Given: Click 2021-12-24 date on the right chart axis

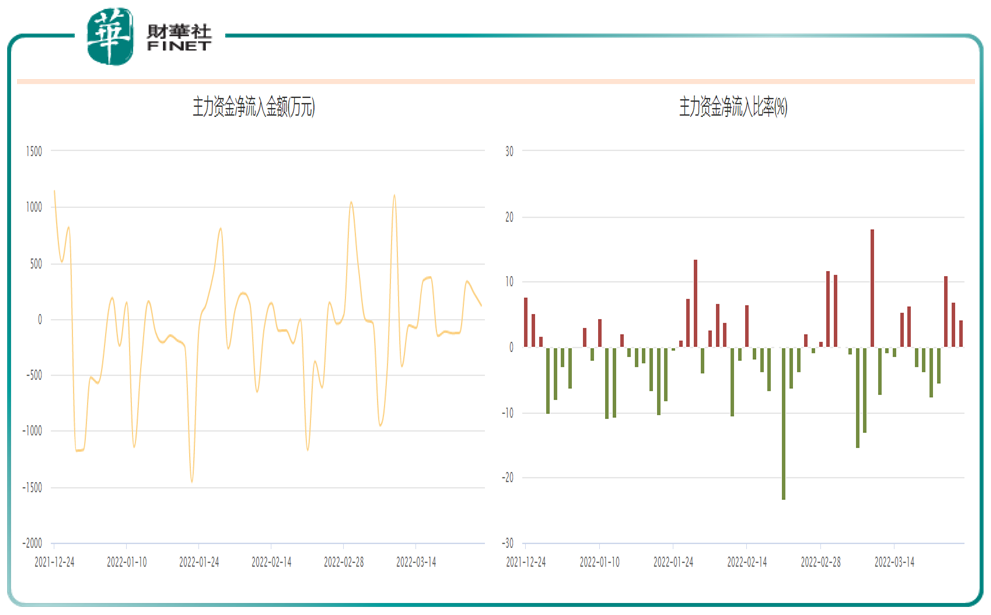Looking at the screenshot, I should [x=526, y=562].
